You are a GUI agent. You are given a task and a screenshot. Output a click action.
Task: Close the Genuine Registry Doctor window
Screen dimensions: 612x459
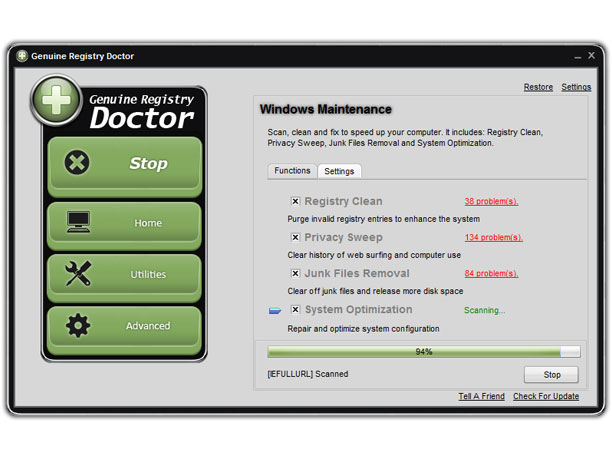591,55
